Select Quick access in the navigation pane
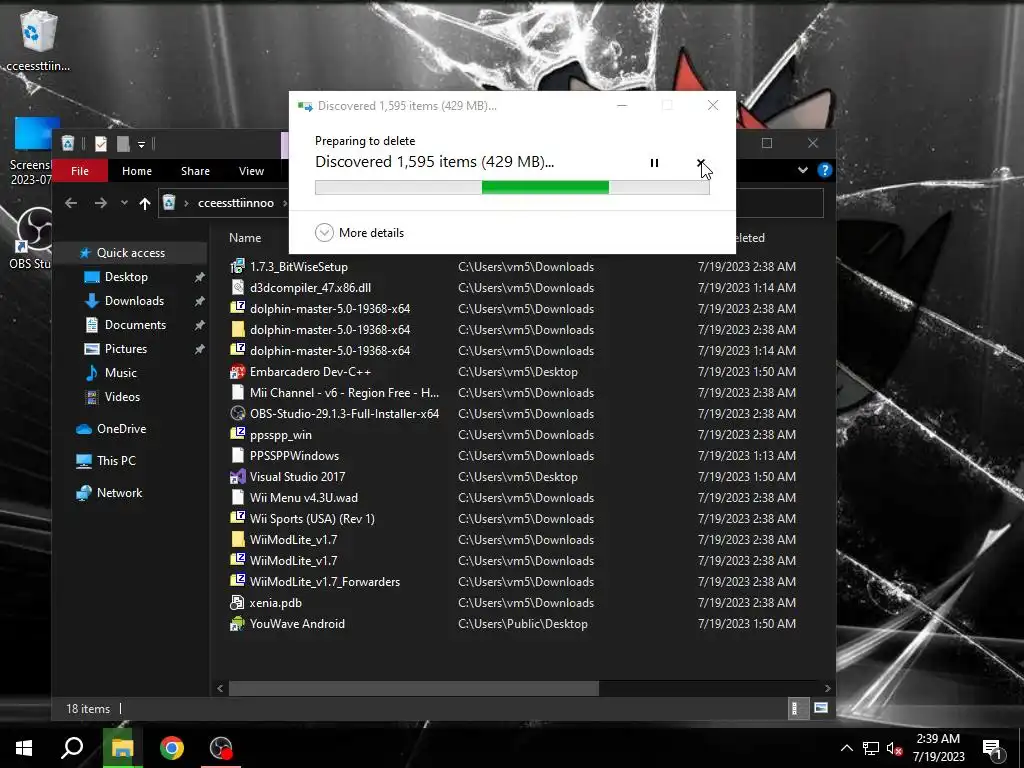Viewport: 1024px width, 768px height. click(x=131, y=253)
